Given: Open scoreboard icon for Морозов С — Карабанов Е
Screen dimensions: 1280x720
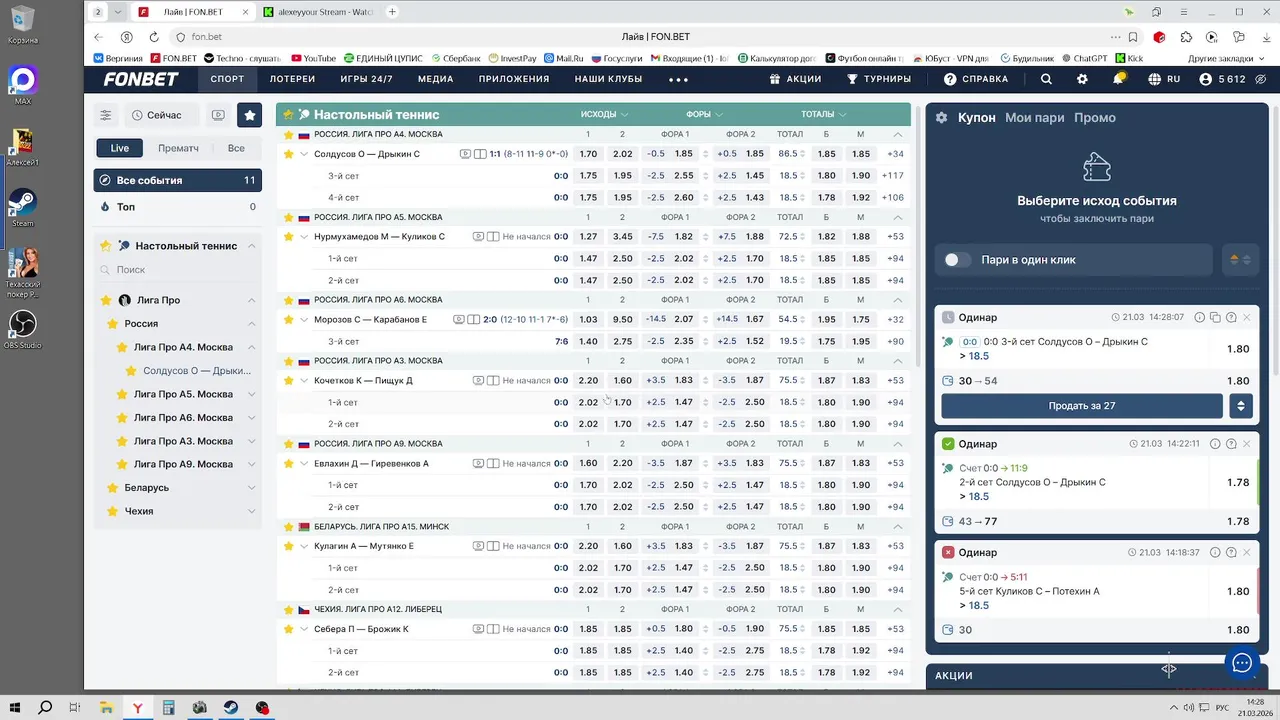Looking at the screenshot, I should 474,320.
